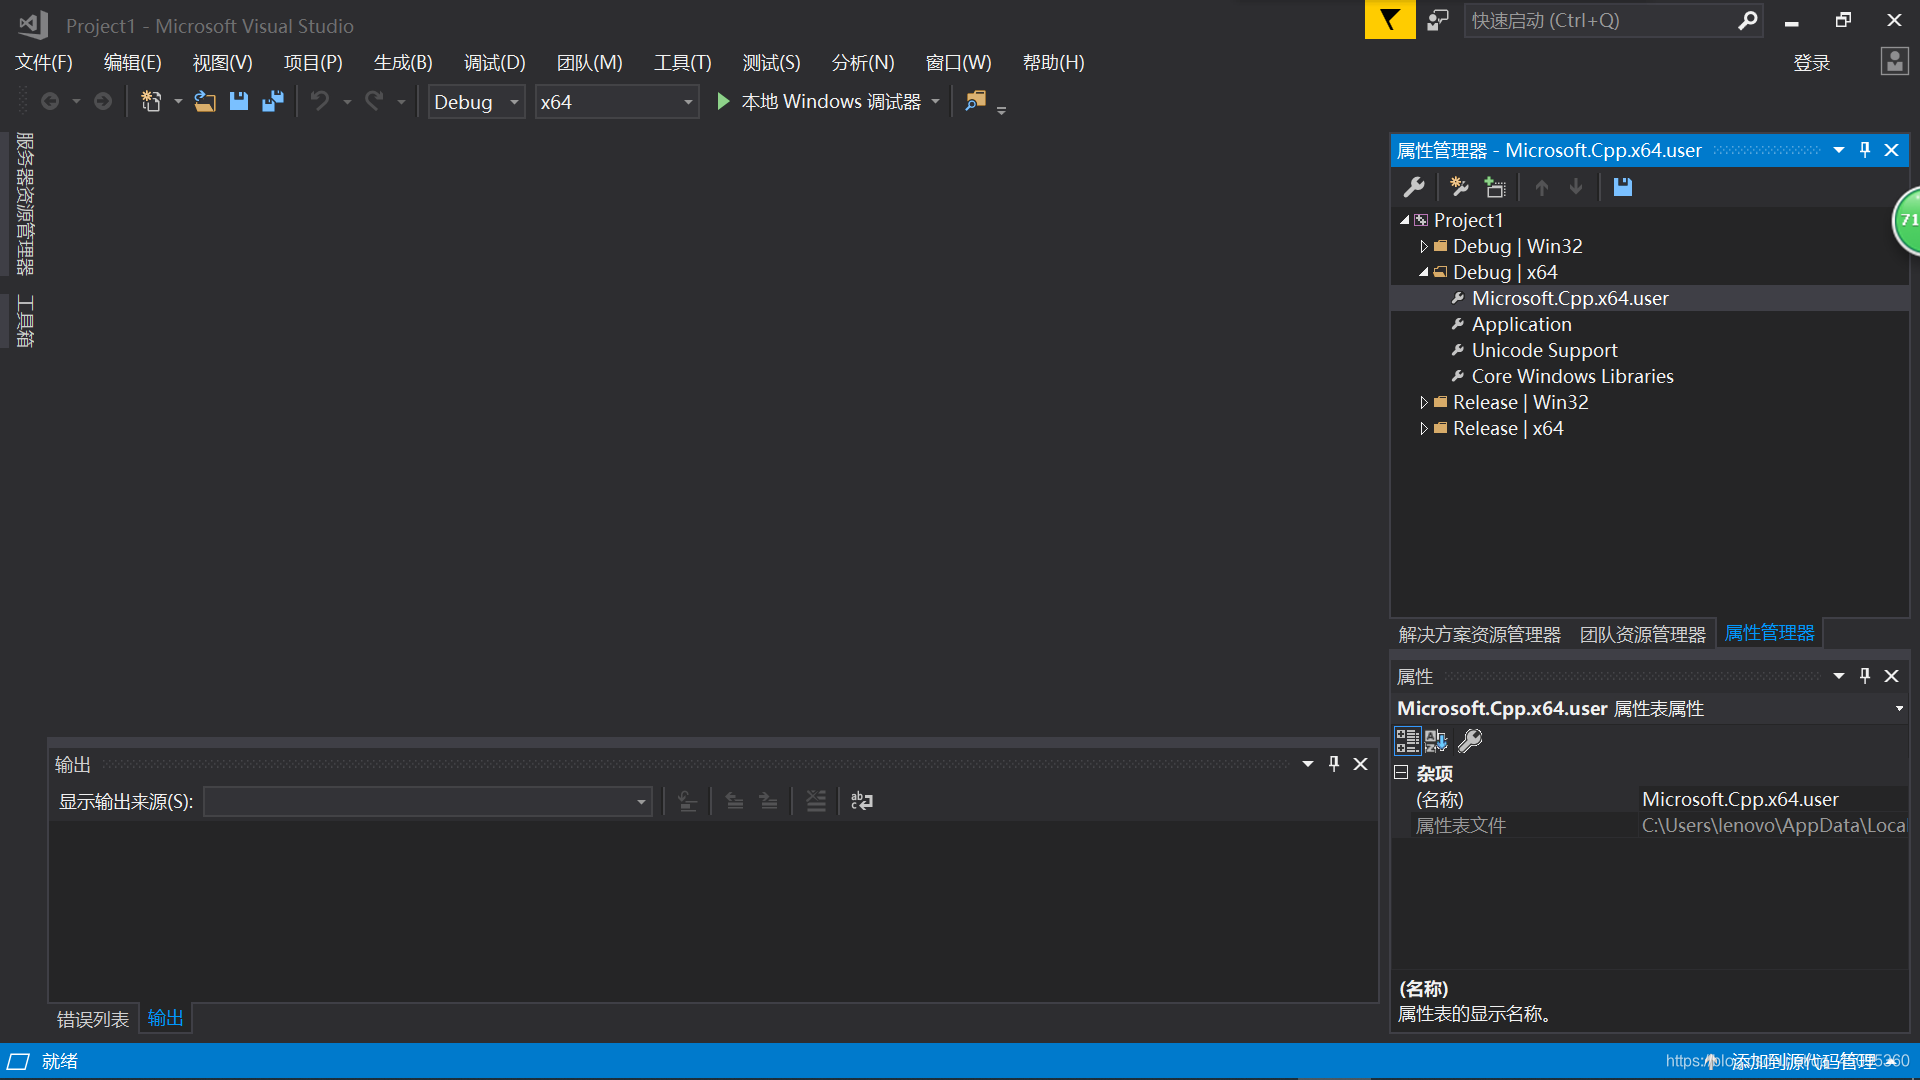Select Core Windows Libraries property sheet
Image resolution: width=1920 pixels, height=1080 pixels.
pos(1572,376)
